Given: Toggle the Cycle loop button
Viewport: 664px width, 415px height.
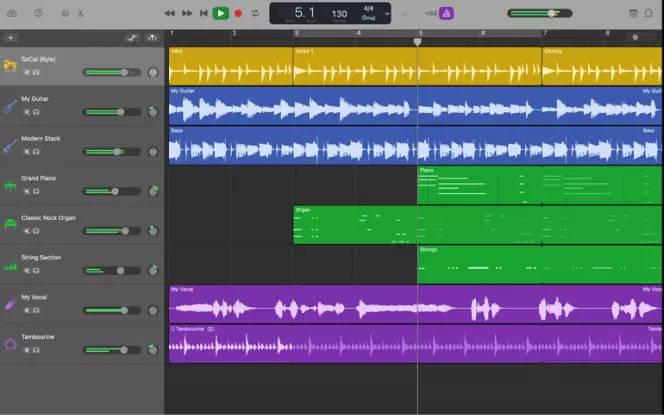Looking at the screenshot, I should click(x=255, y=13).
